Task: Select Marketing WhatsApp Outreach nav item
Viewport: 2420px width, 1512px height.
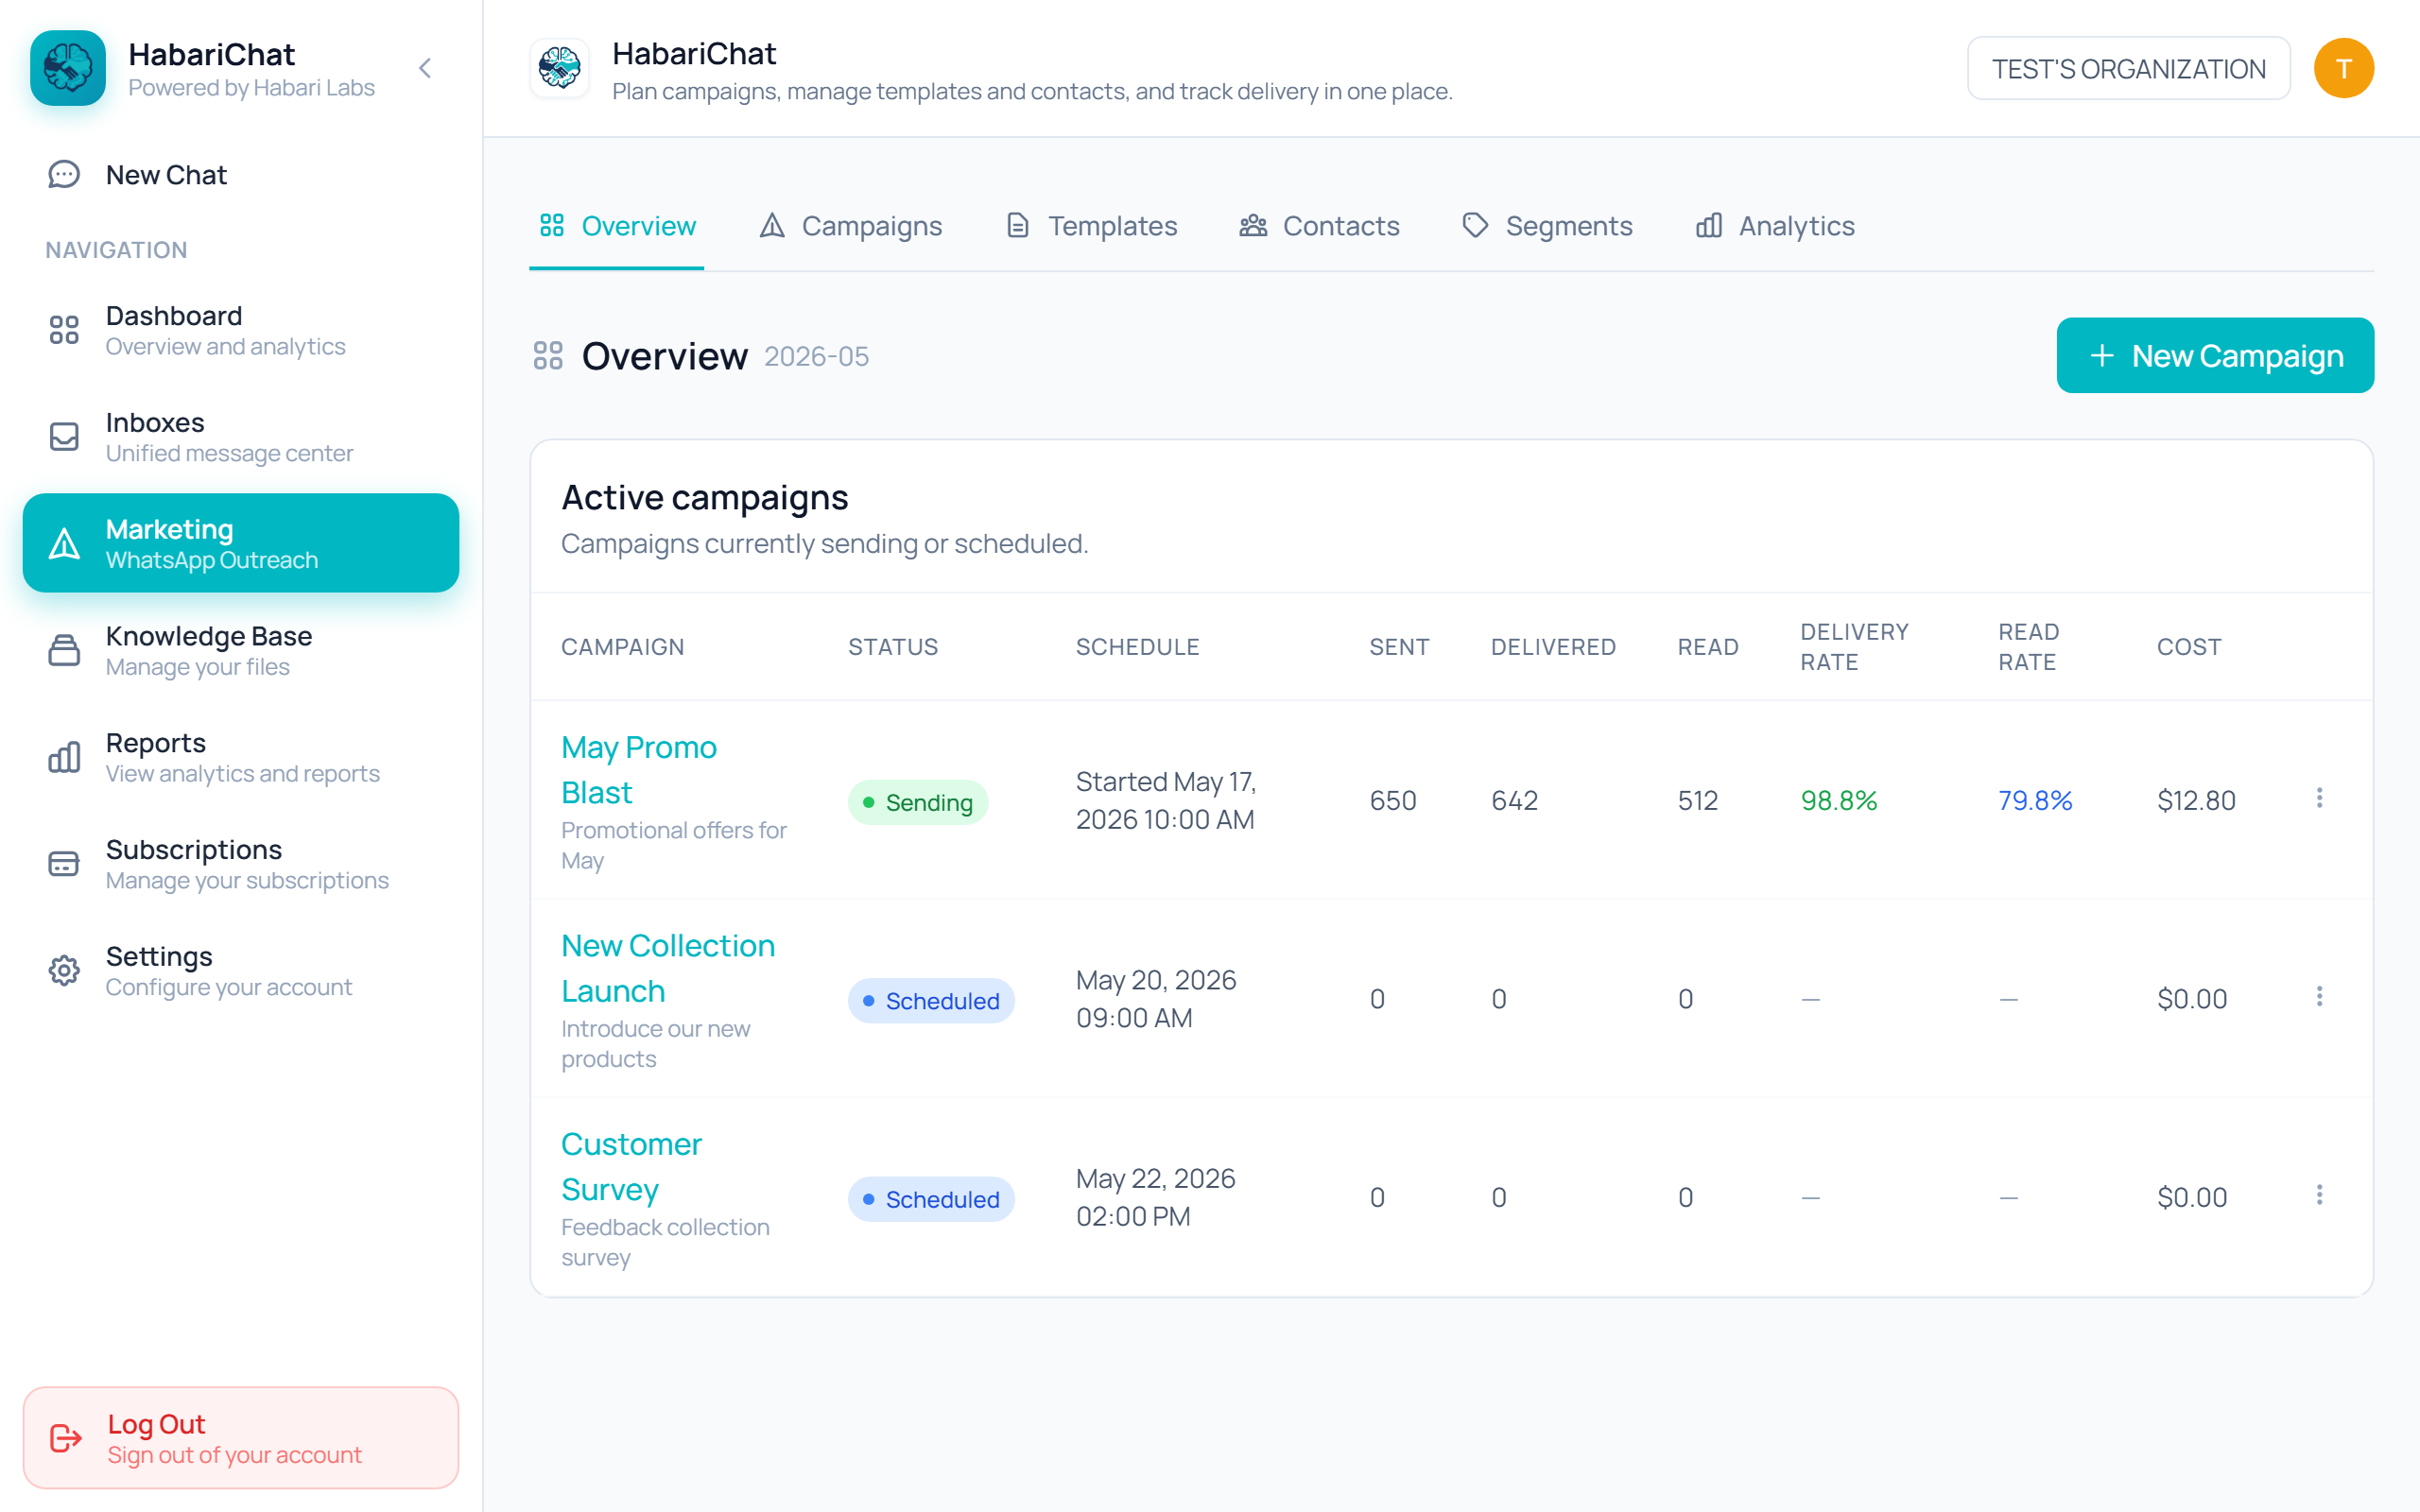Action: (x=240, y=543)
